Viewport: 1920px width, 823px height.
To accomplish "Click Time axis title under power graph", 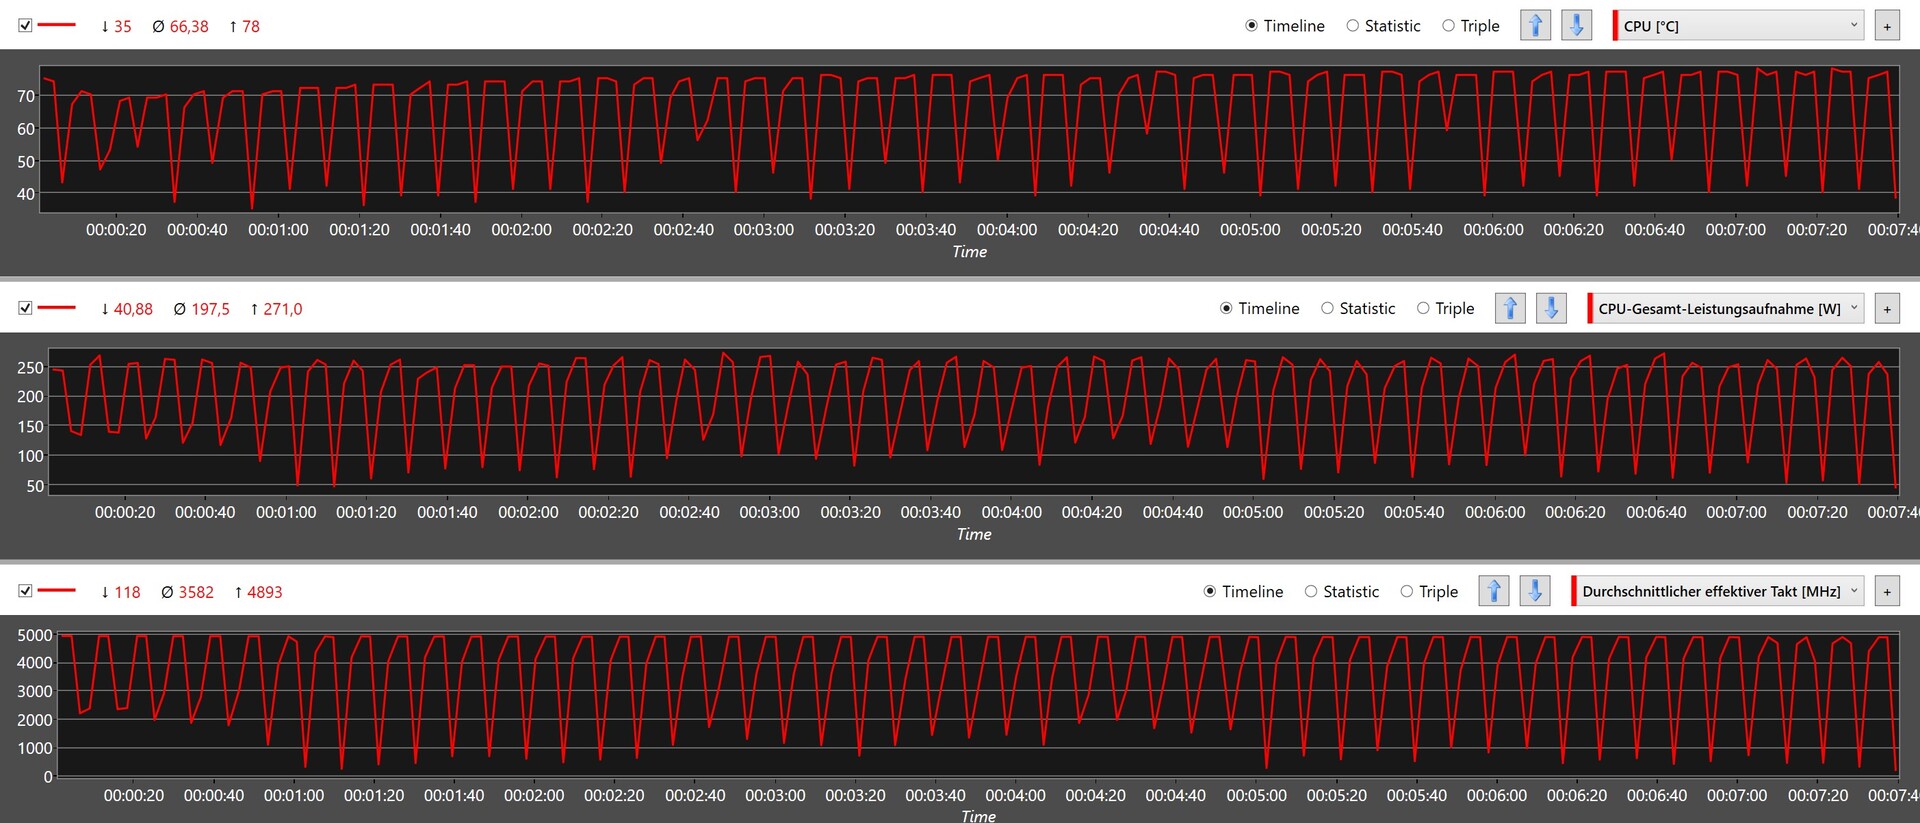I will [x=974, y=534].
